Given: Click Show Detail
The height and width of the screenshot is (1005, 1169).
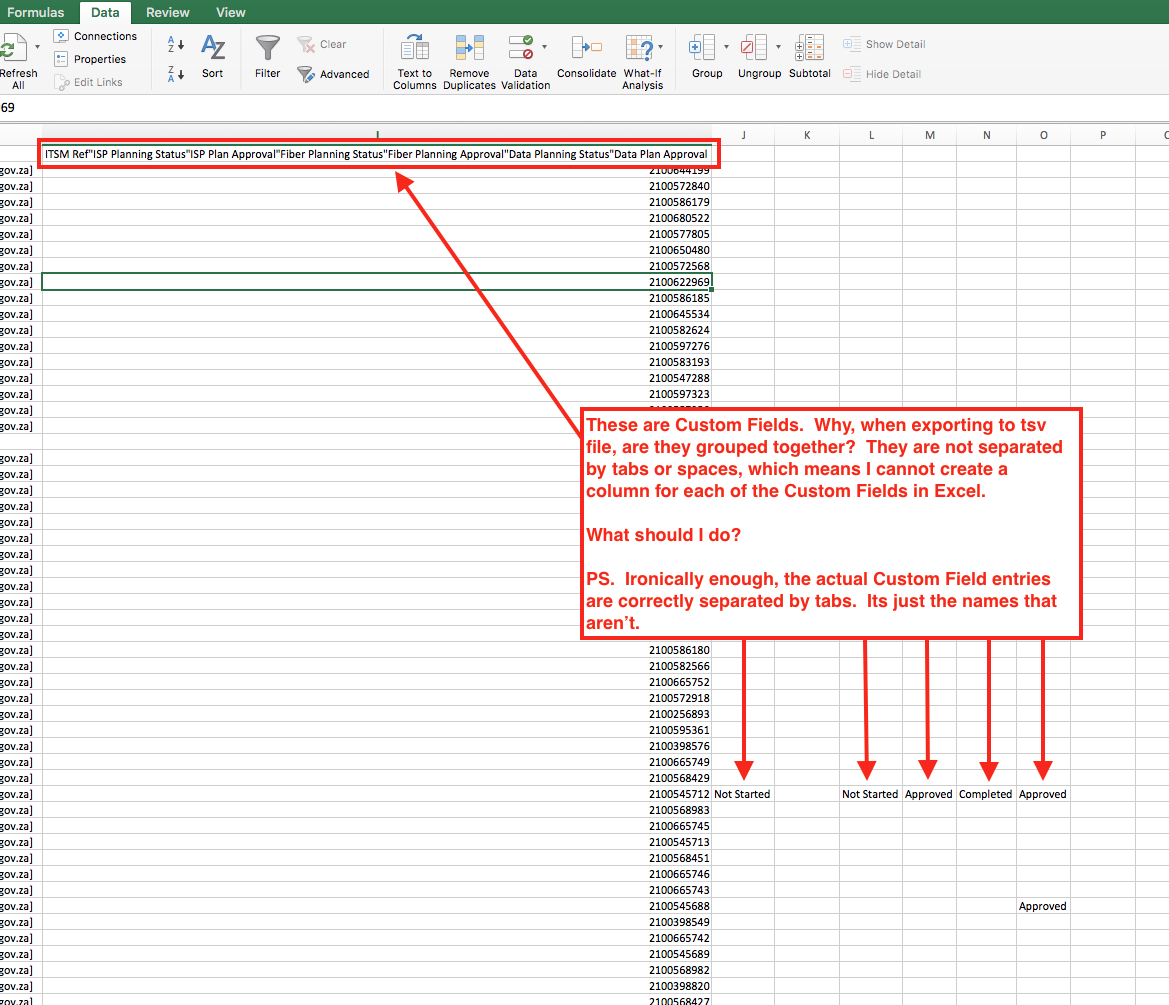Looking at the screenshot, I should pos(884,44).
